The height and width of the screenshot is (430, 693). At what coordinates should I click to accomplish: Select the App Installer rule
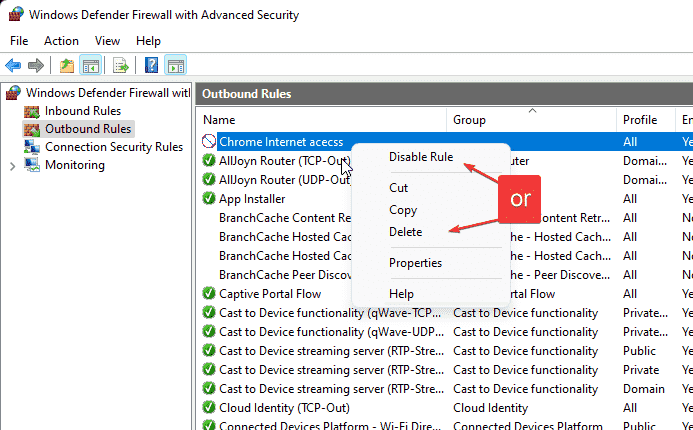(252, 199)
